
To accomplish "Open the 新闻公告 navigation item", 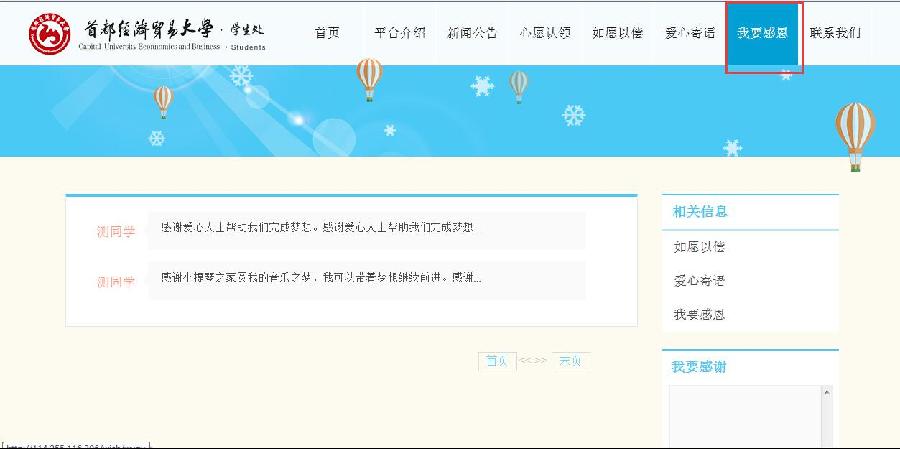I will pos(472,33).
